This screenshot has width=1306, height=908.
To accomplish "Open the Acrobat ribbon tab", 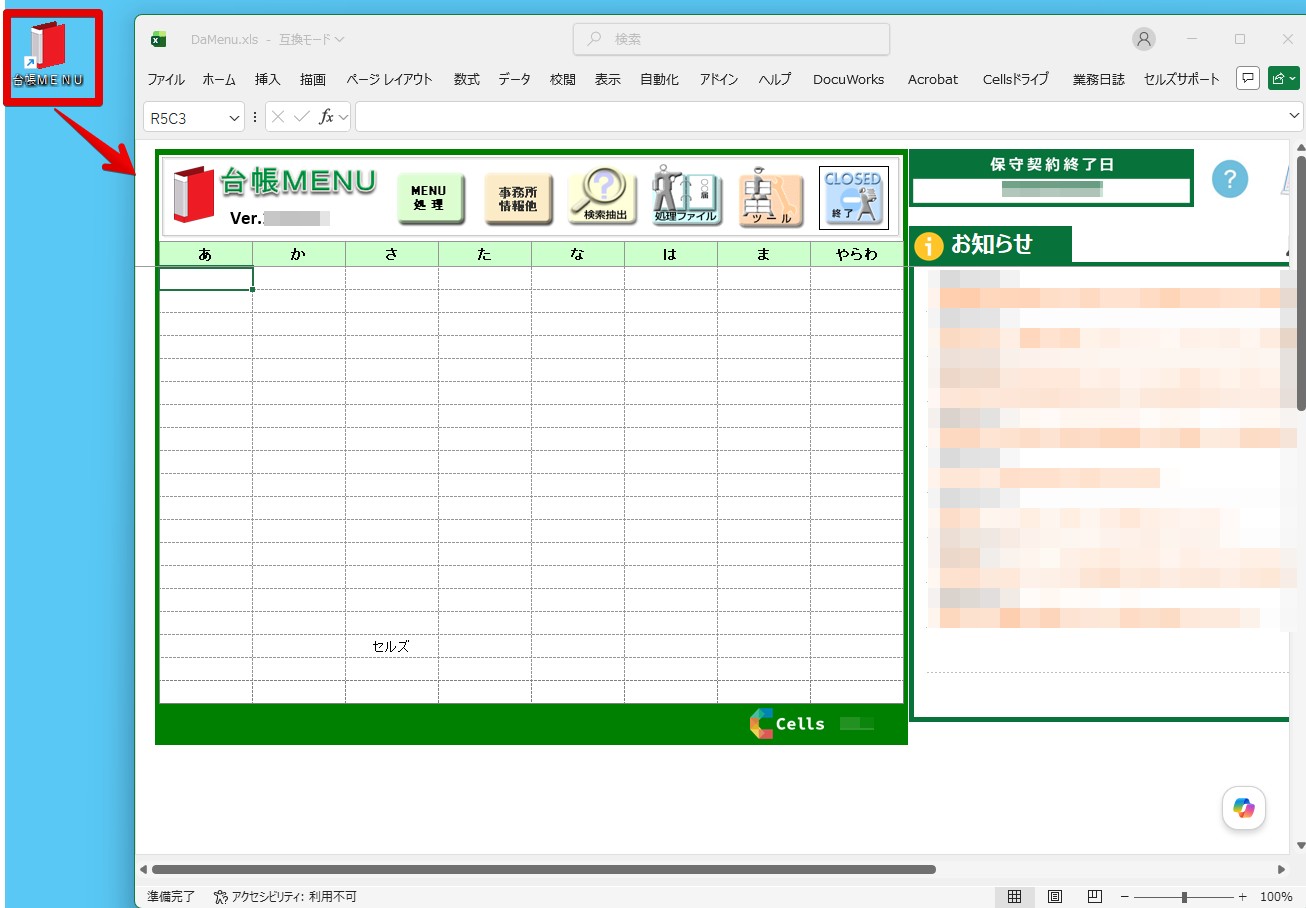I will pyautogui.click(x=933, y=79).
